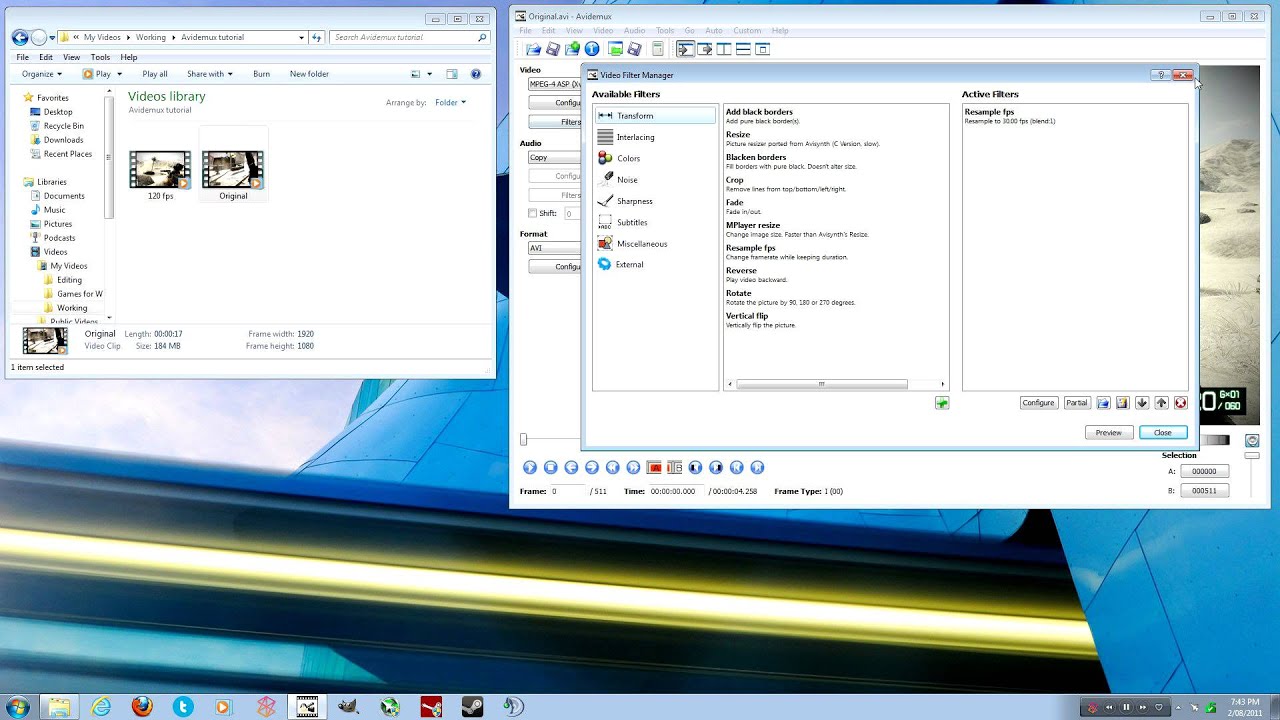Screen dimensions: 1280x720
Task: Close the Video Filter Manager with Close button
Action: [1162, 433]
